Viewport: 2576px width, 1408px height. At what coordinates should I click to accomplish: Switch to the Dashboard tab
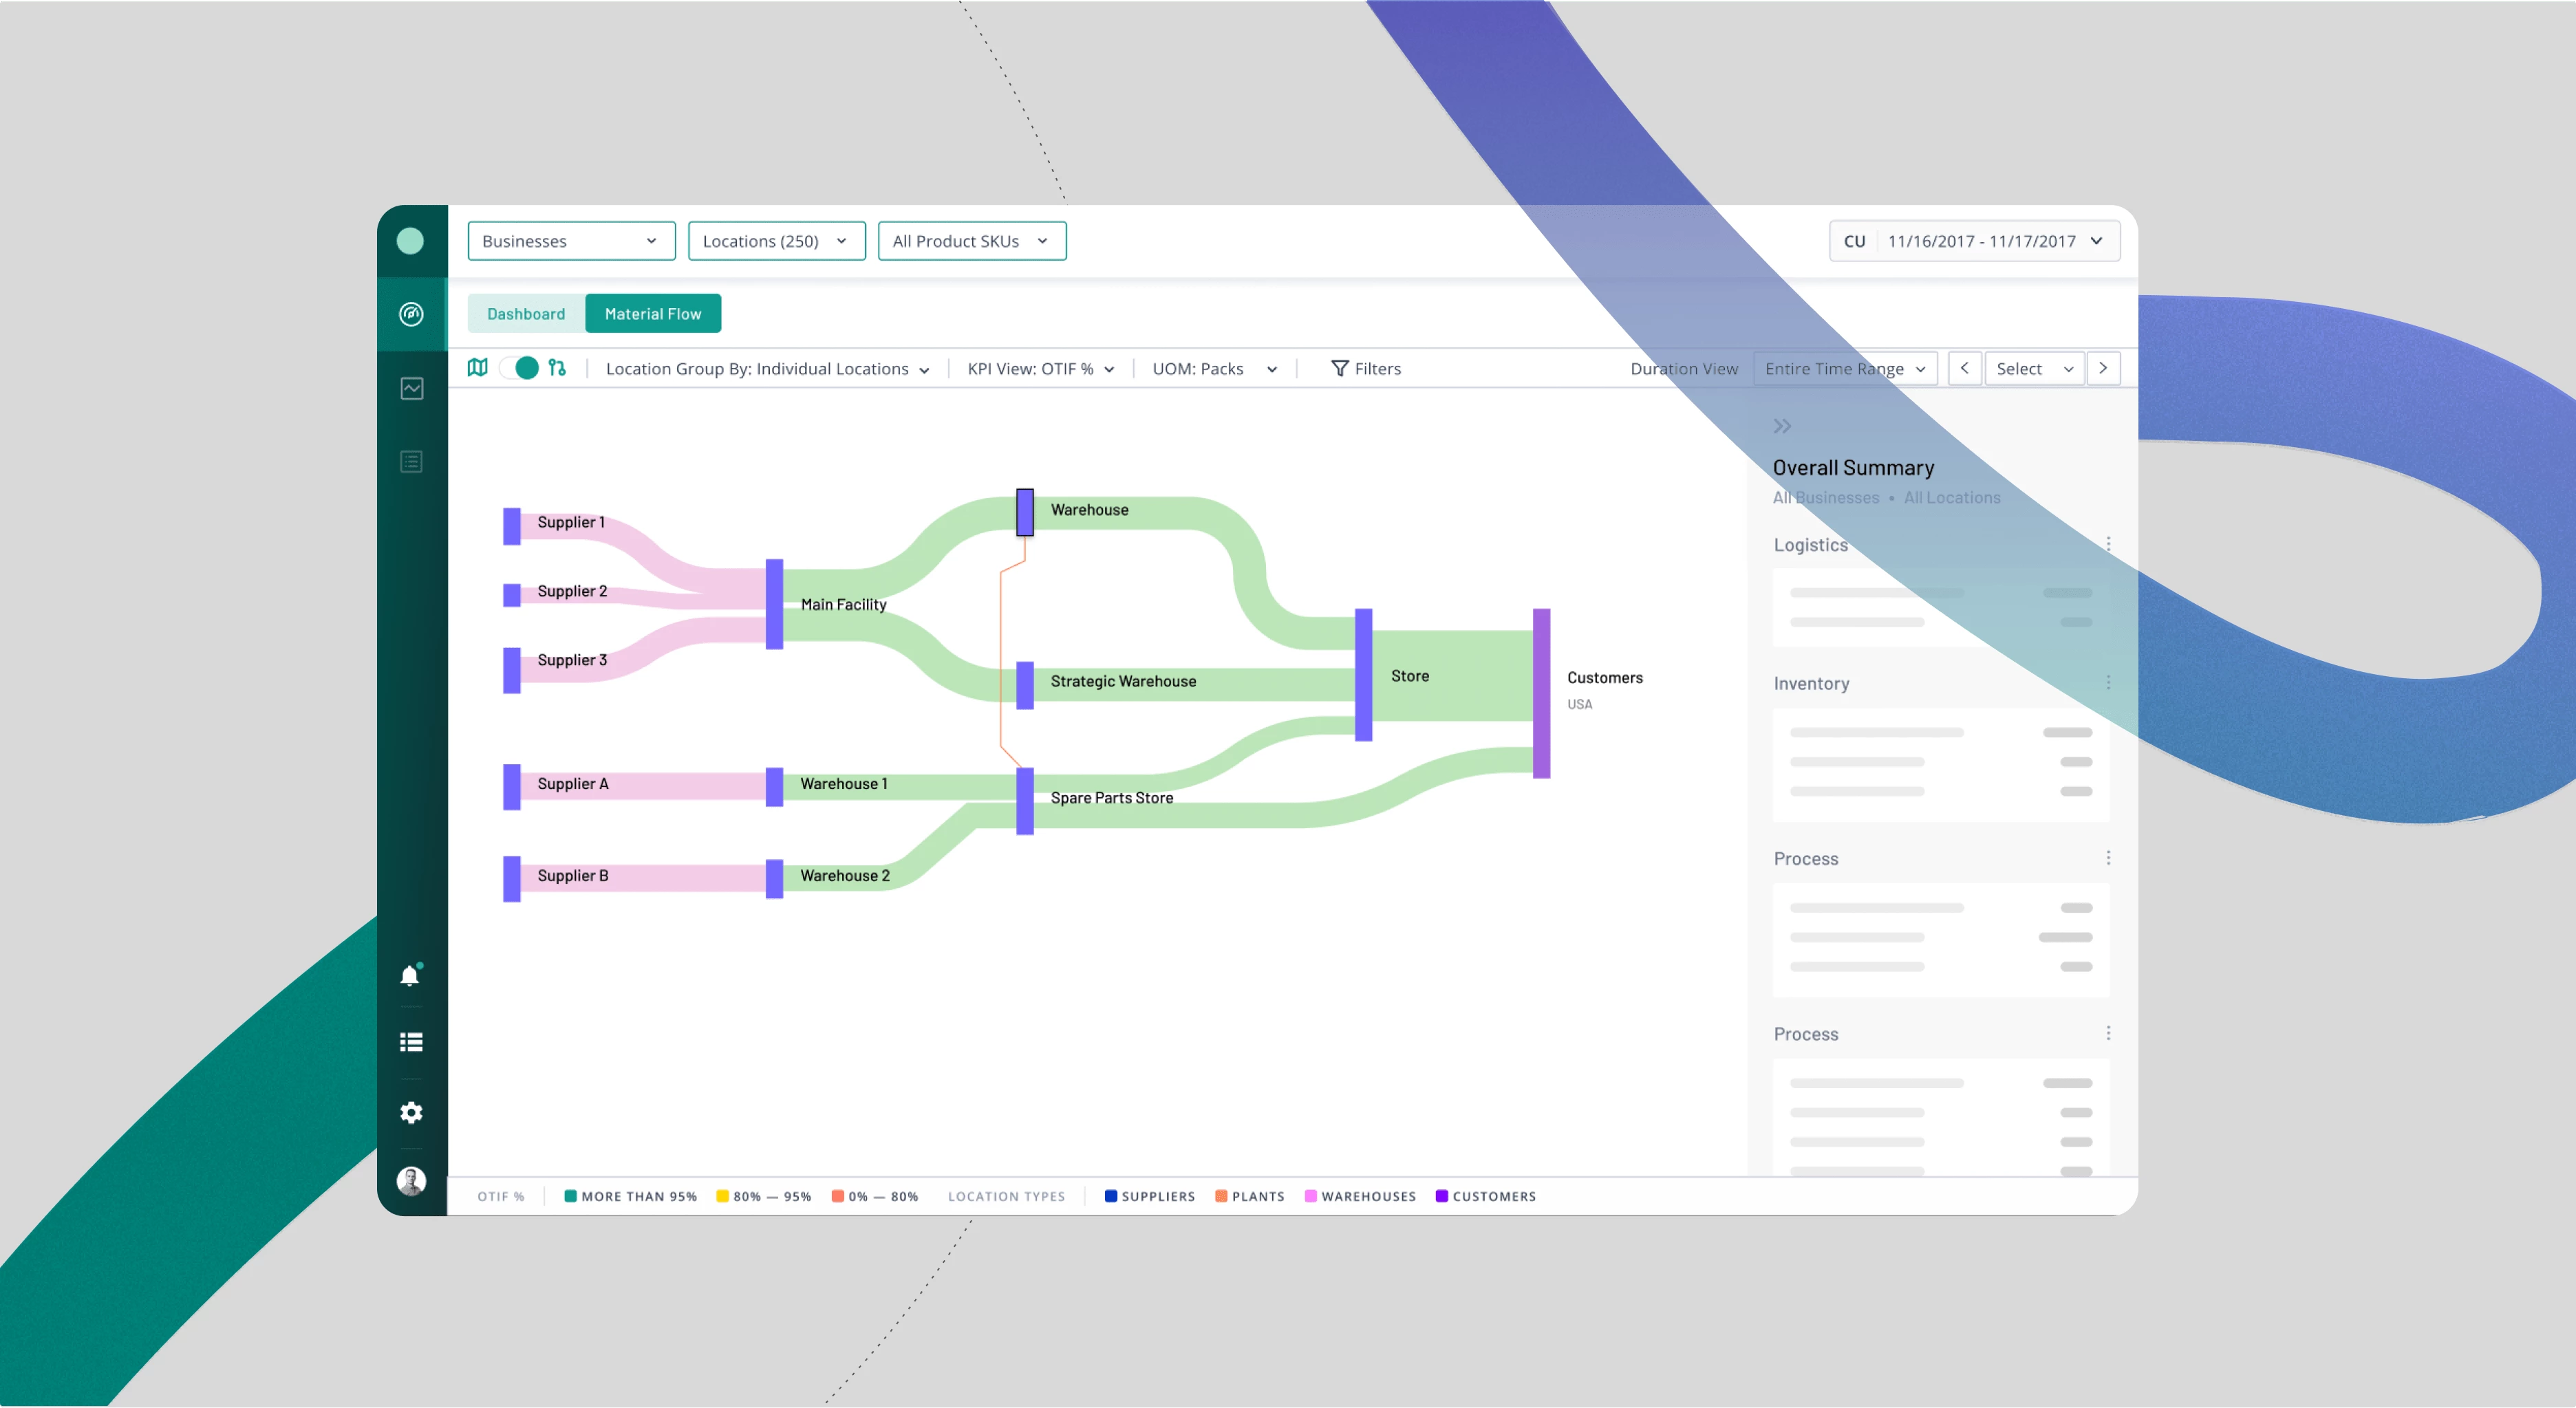point(526,314)
